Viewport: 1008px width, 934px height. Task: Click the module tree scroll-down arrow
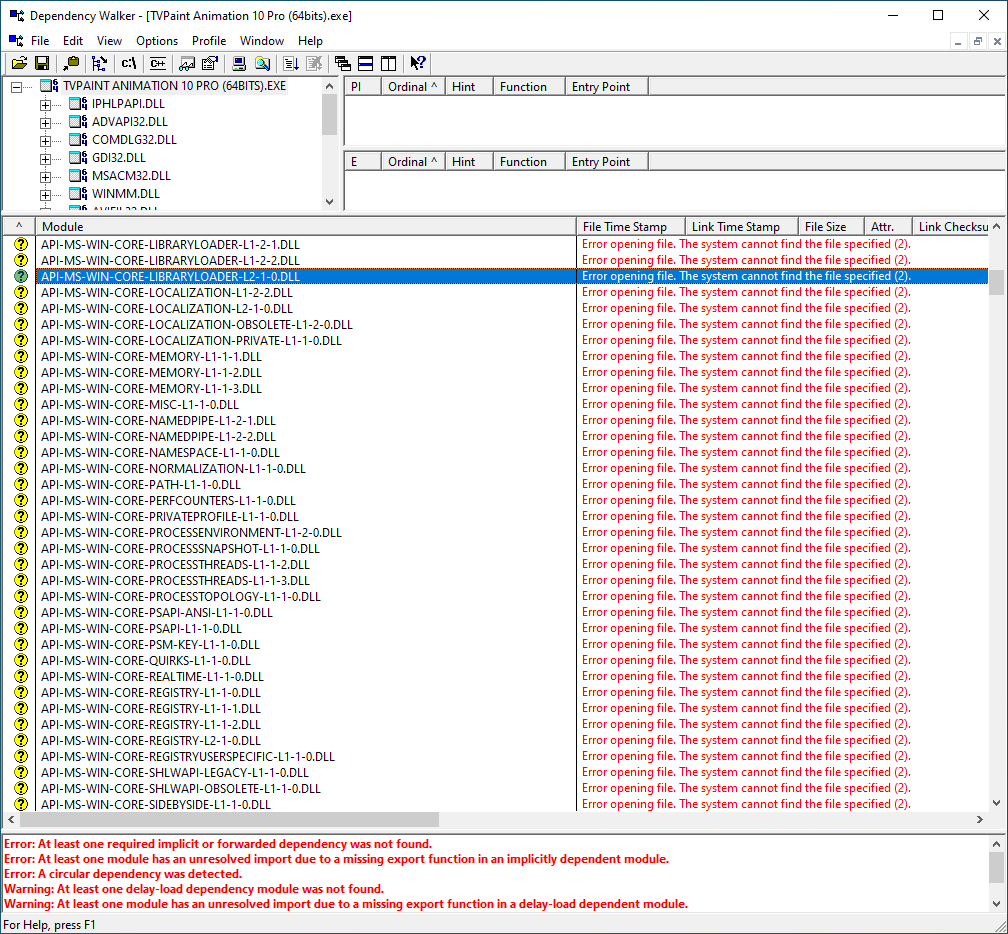[x=330, y=202]
